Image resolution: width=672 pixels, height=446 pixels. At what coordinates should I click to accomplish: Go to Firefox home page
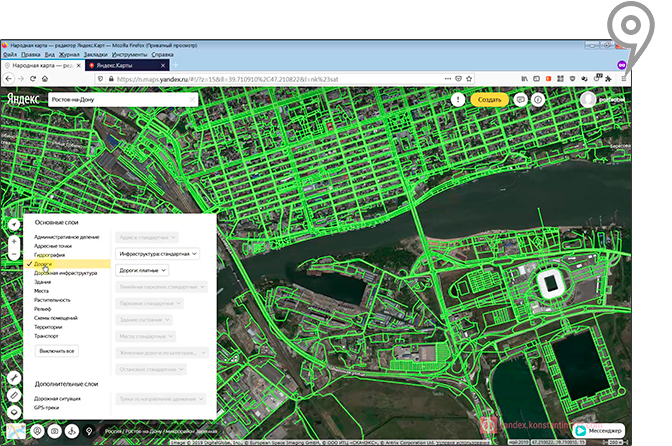coord(45,79)
